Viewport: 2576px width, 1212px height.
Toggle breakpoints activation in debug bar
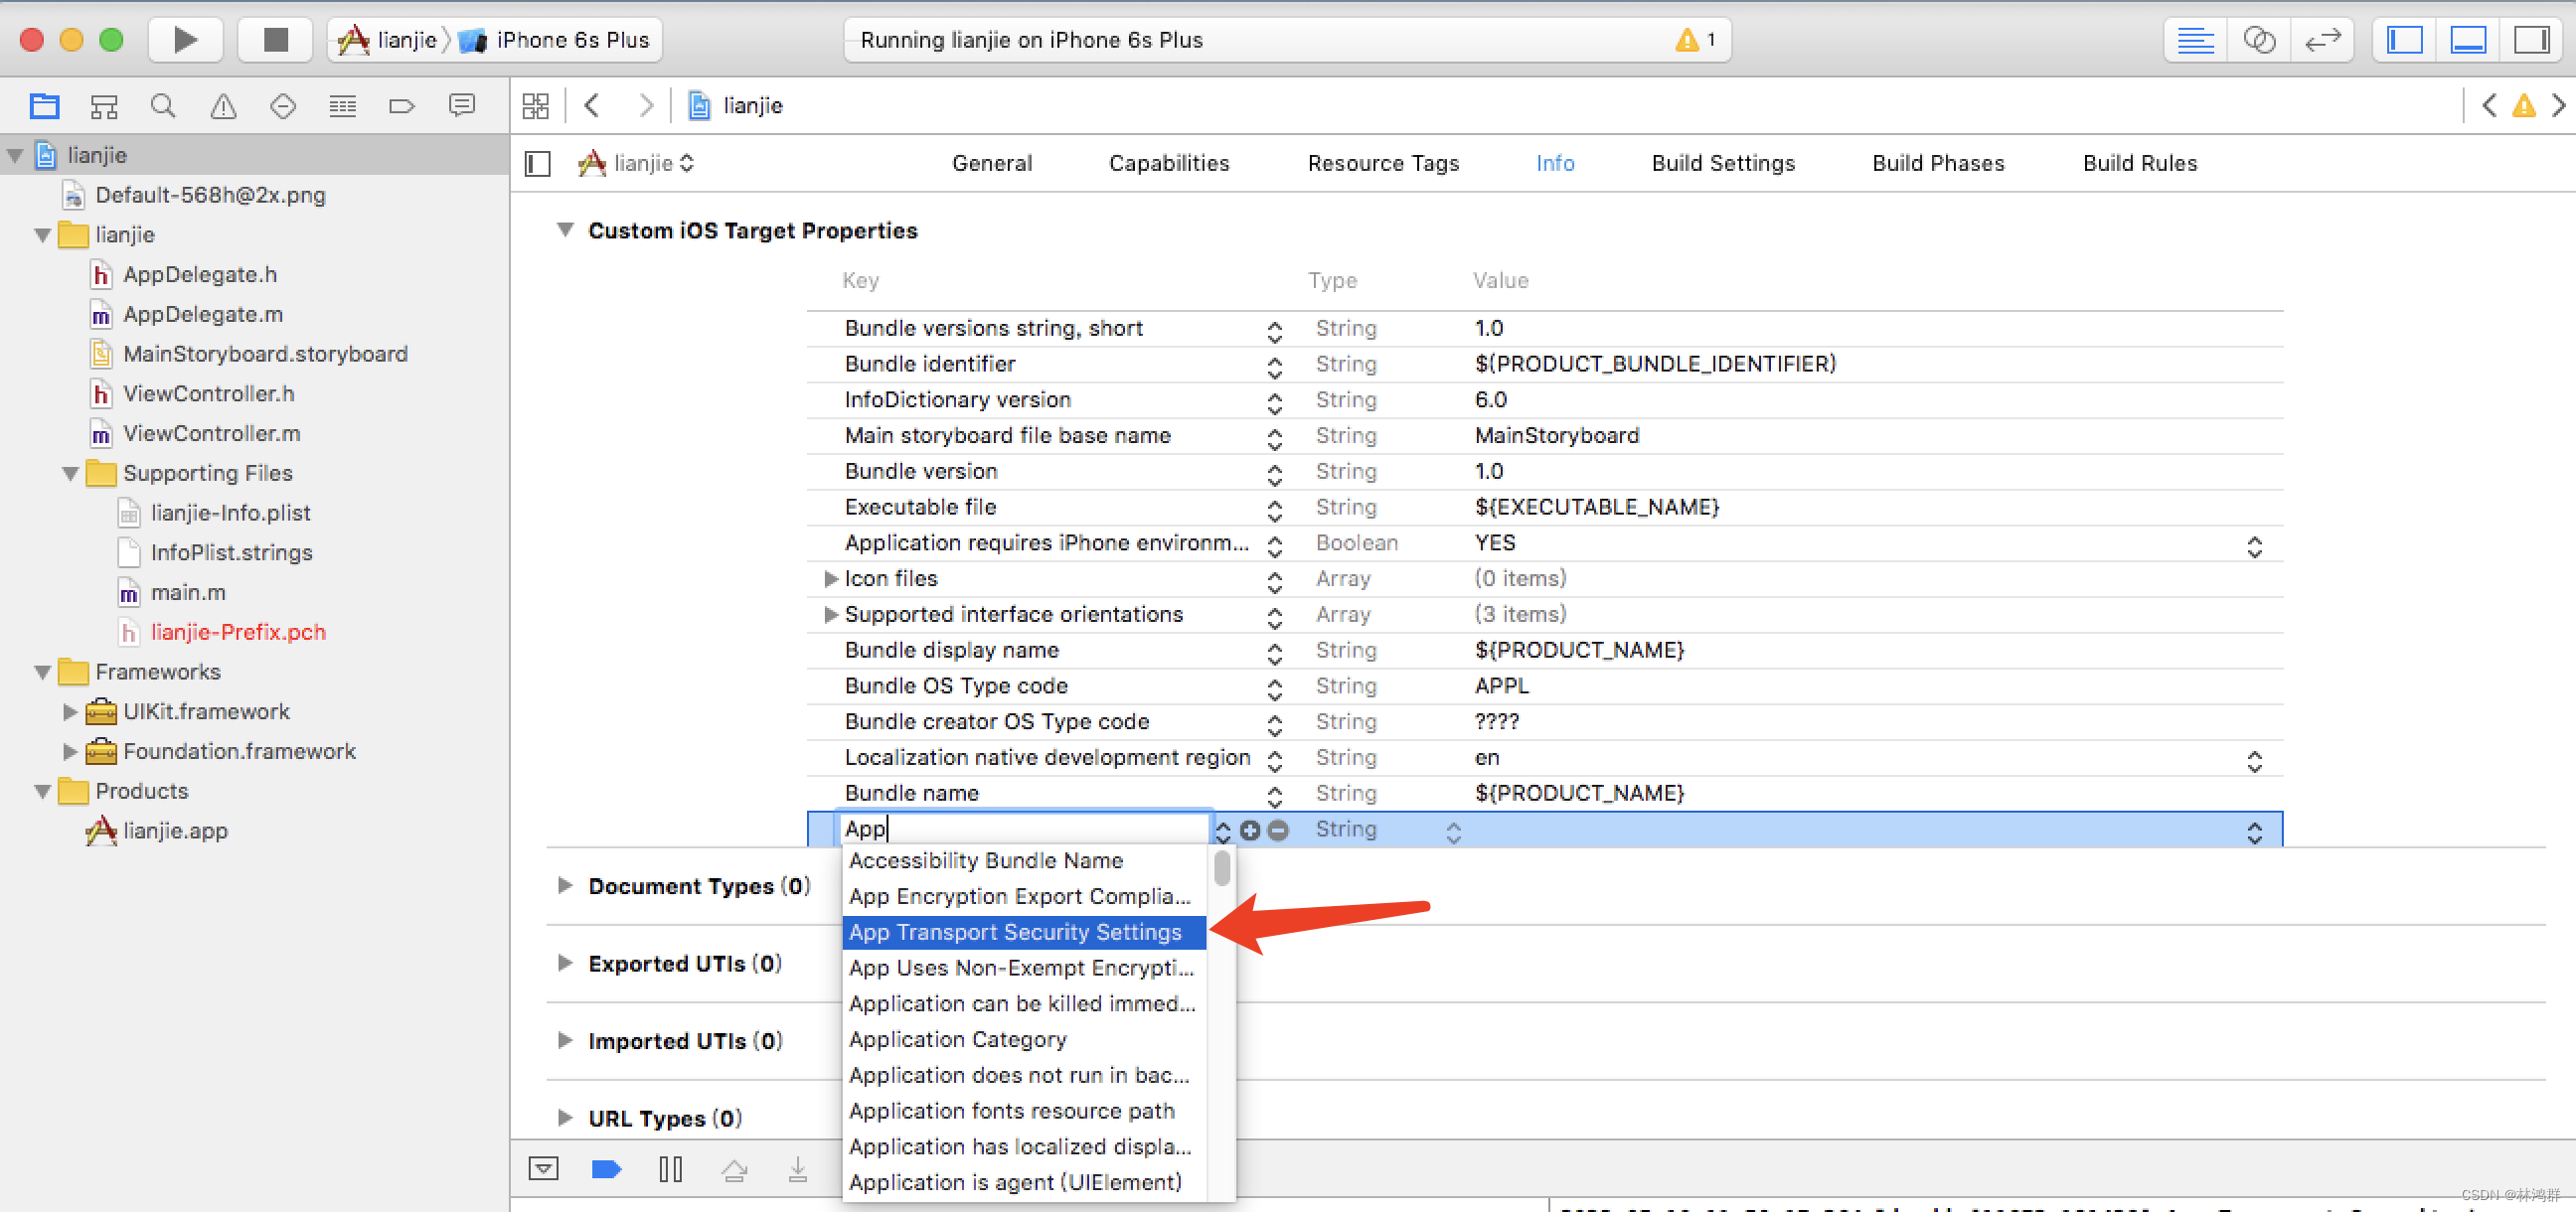tap(606, 1168)
